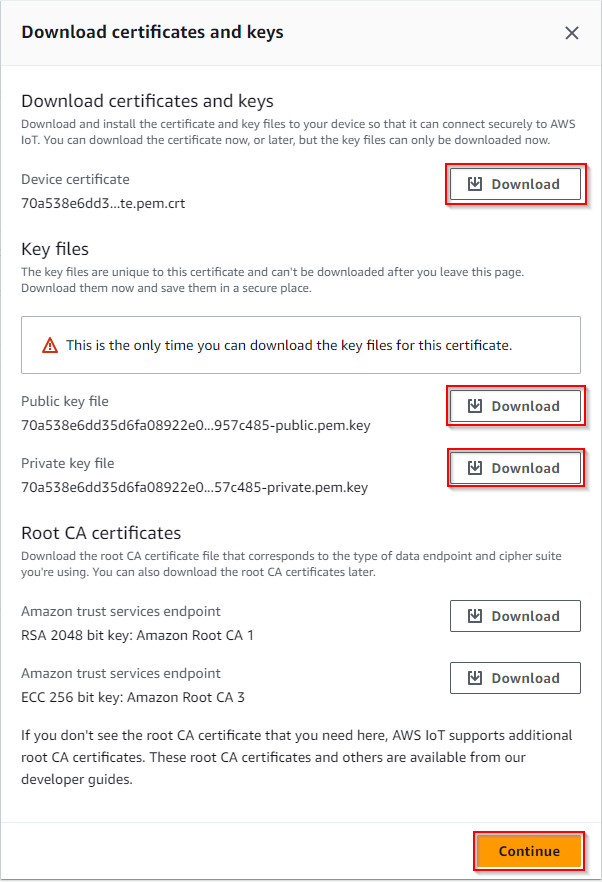602x882 pixels.
Task: Click the Root CA certificates heading
Action: pos(101,532)
